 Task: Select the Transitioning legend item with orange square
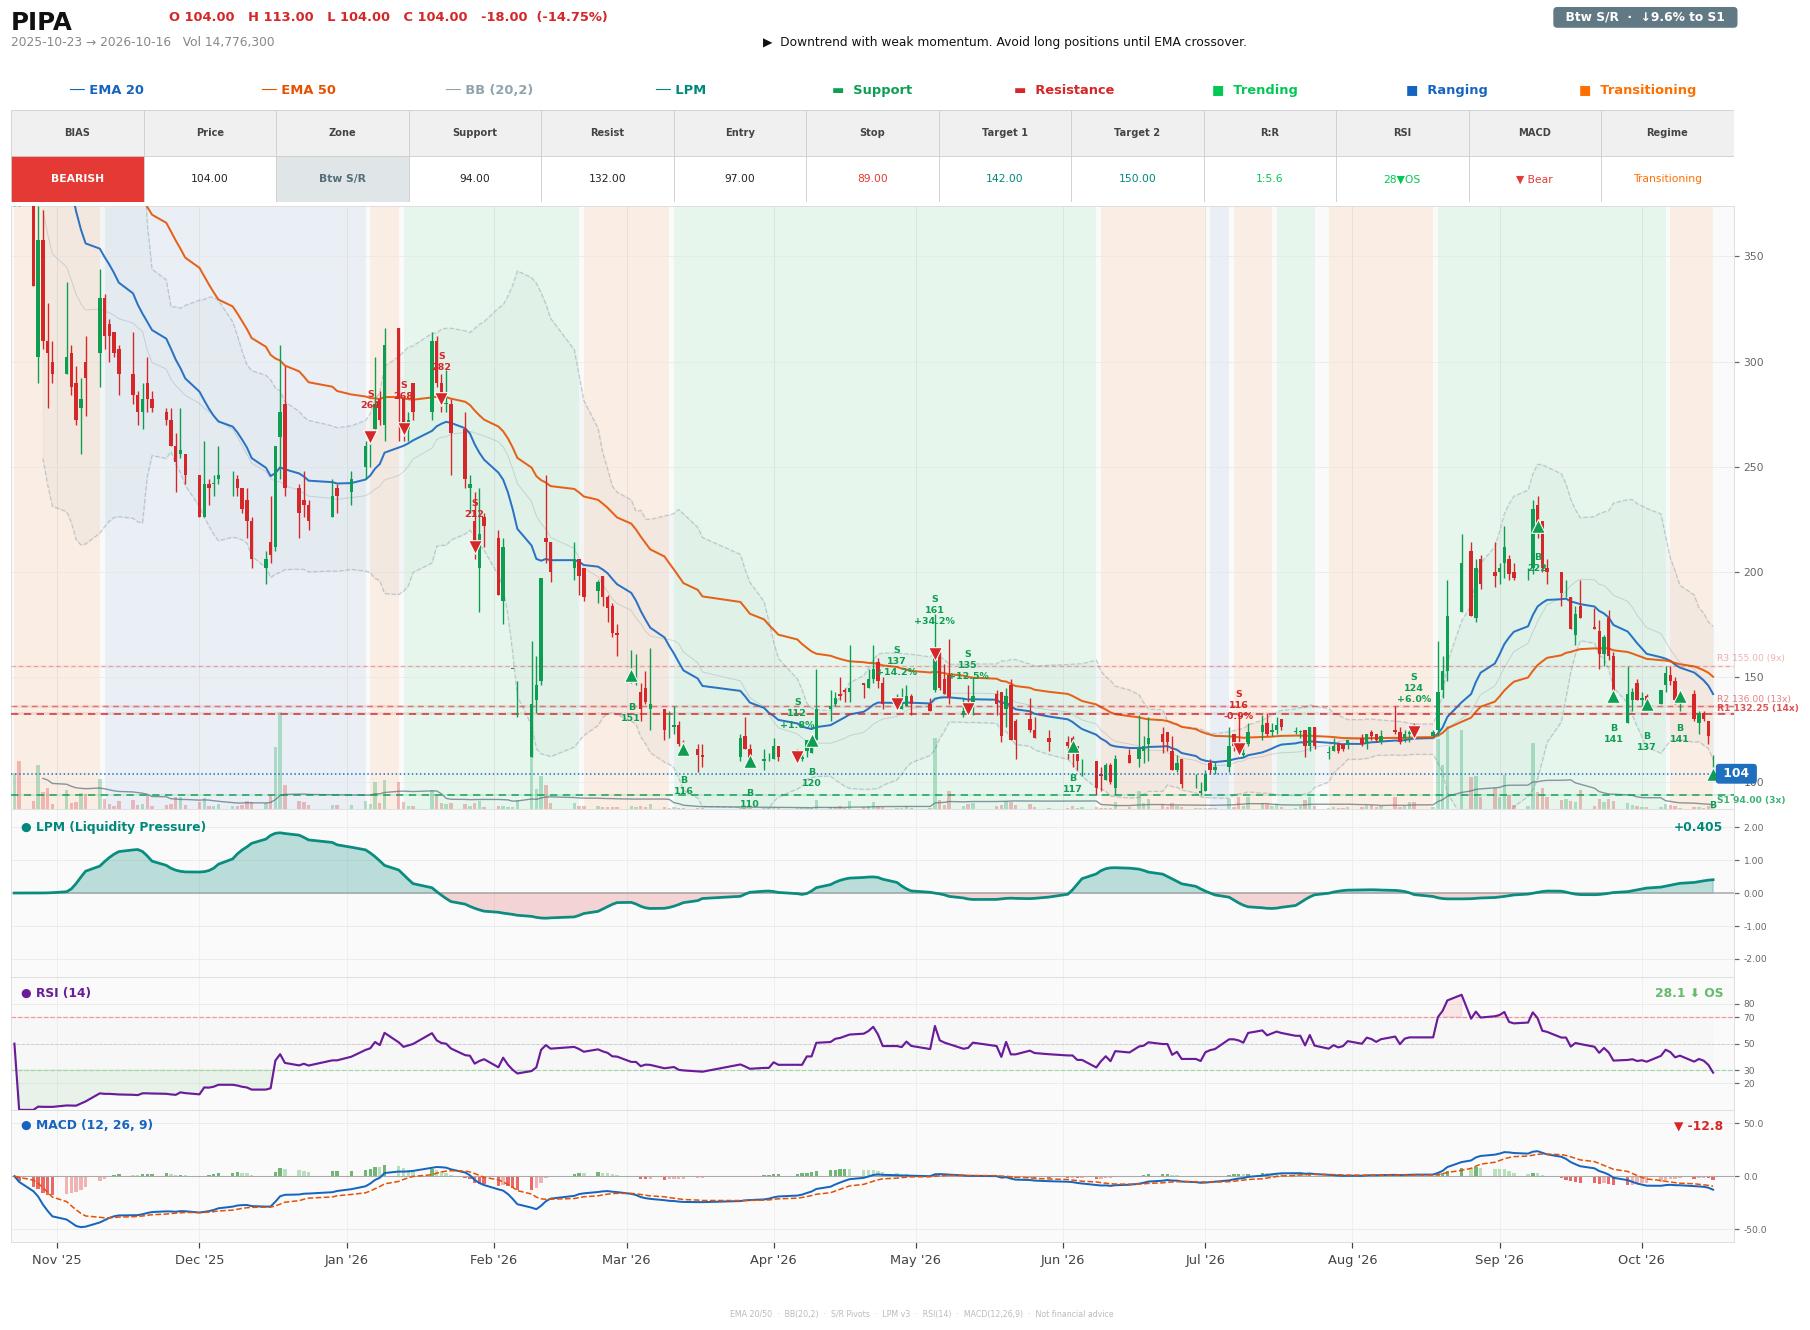(x=1637, y=90)
